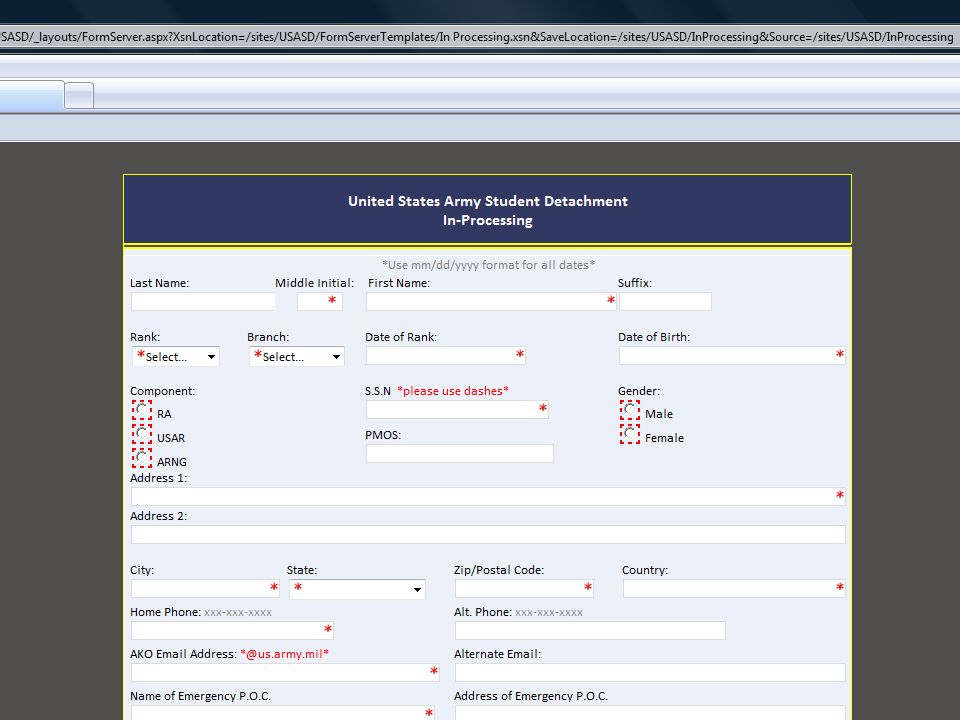Click the Address of Emergency P.O.C. field
Viewport: 960px width, 720px height.
coord(650,713)
